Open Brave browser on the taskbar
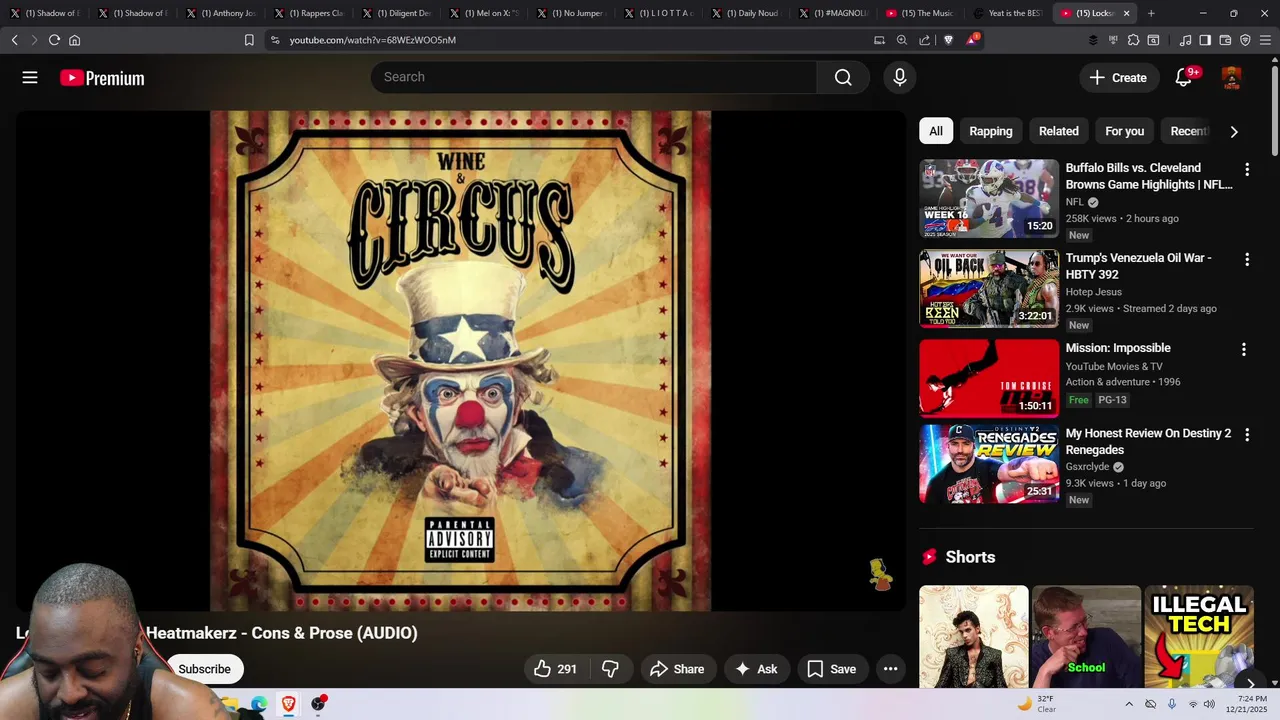The height and width of the screenshot is (720, 1280). (288, 704)
